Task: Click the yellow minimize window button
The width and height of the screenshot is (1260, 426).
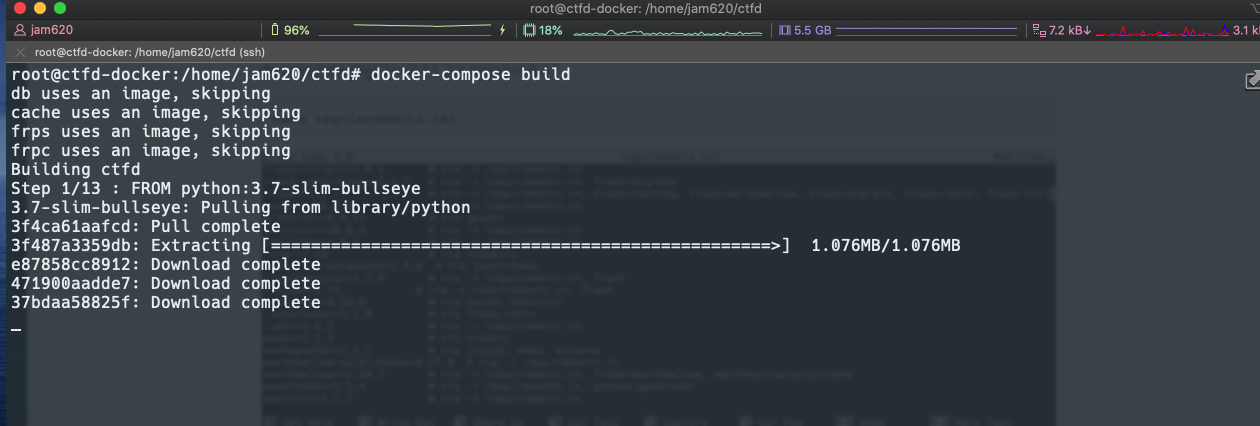Action: point(39,8)
